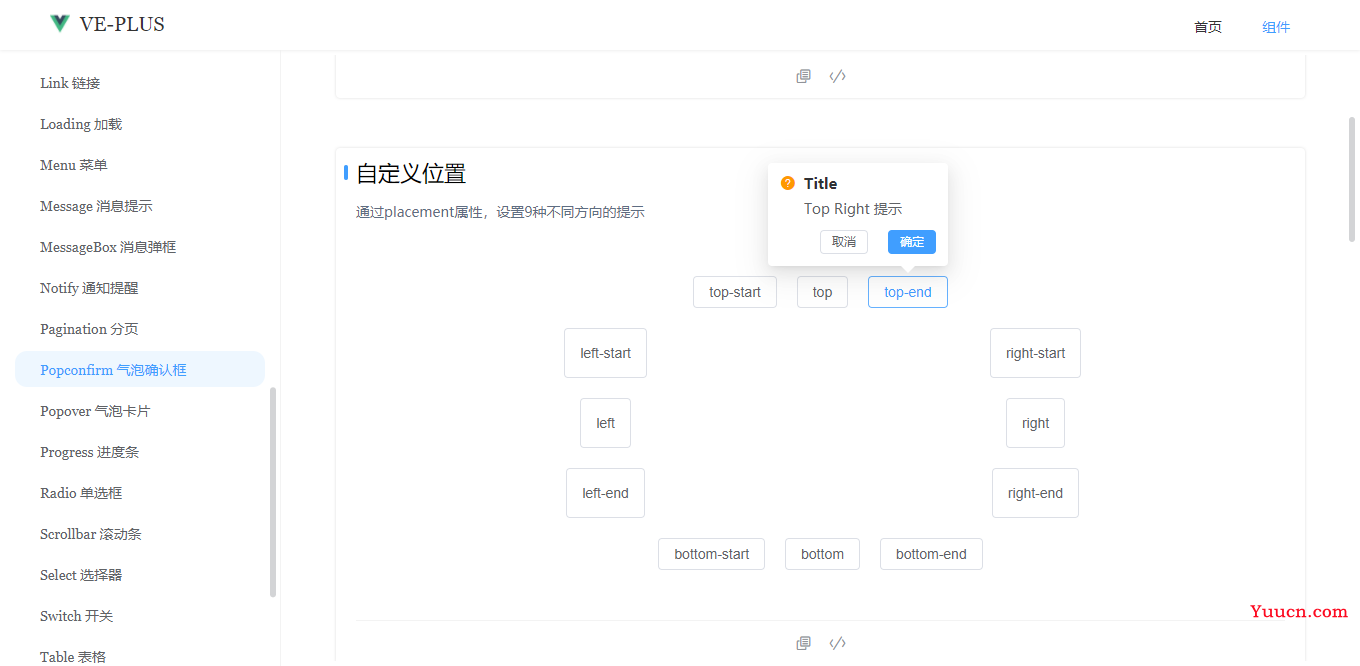Click the bottom-end button
The height and width of the screenshot is (666, 1360).
[x=931, y=554]
